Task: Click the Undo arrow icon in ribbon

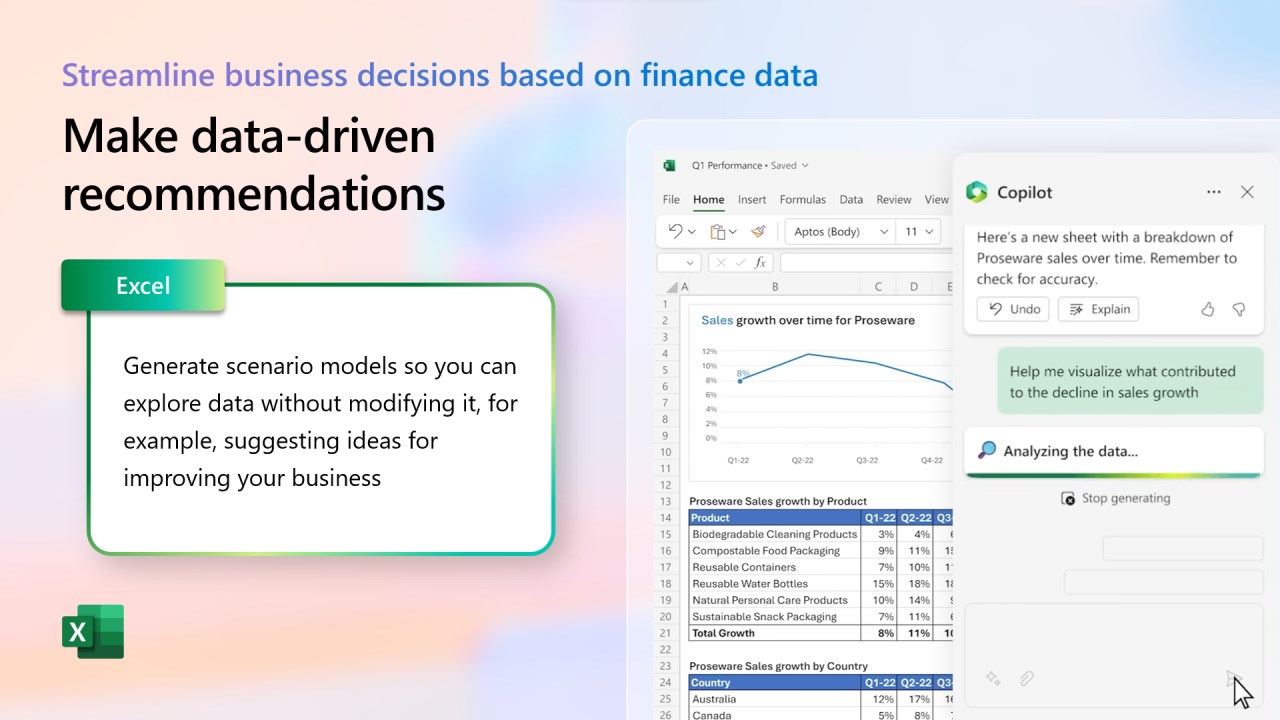Action: tap(675, 231)
